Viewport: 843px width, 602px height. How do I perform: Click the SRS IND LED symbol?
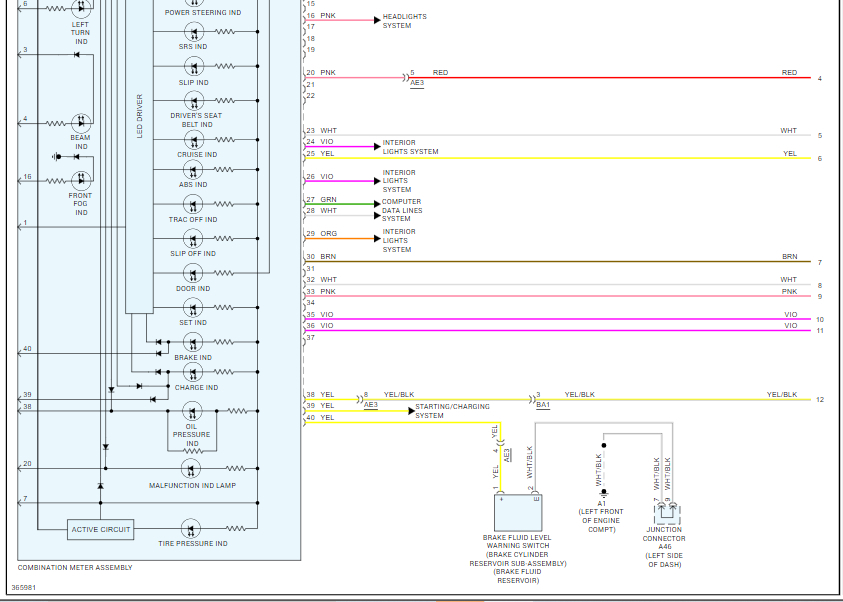point(193,32)
